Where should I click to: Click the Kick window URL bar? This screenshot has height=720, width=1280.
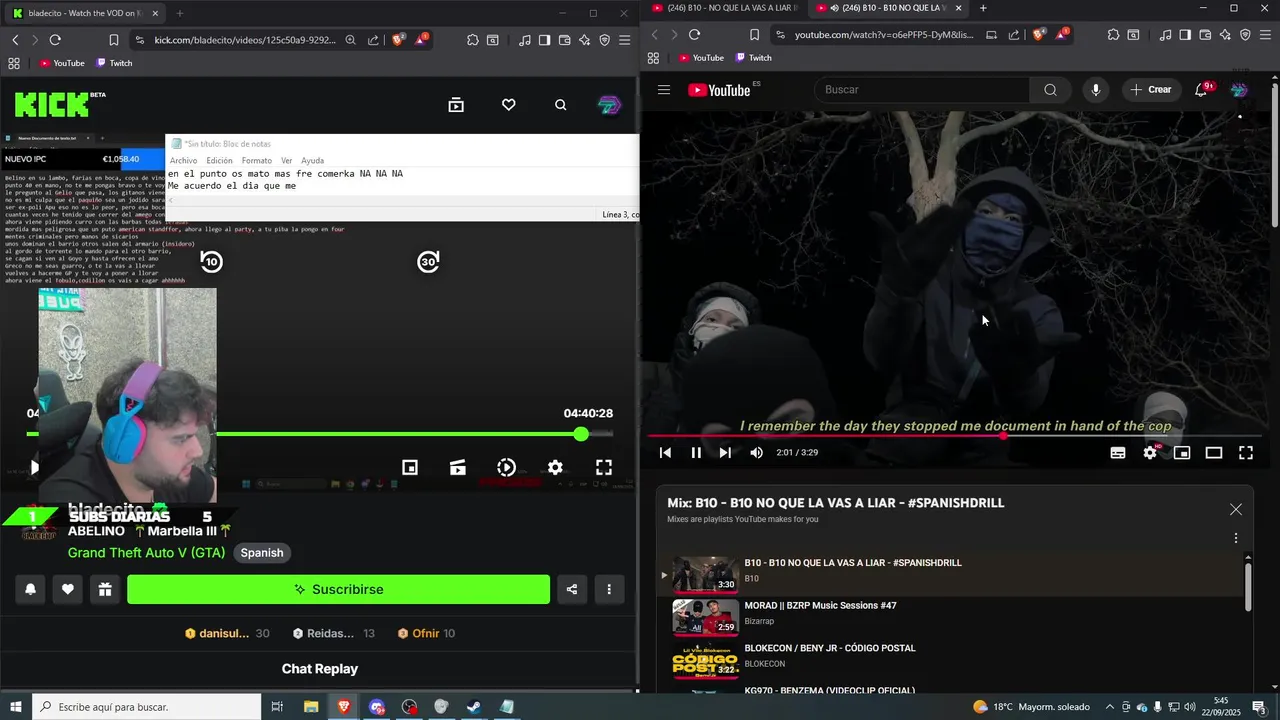[245, 40]
